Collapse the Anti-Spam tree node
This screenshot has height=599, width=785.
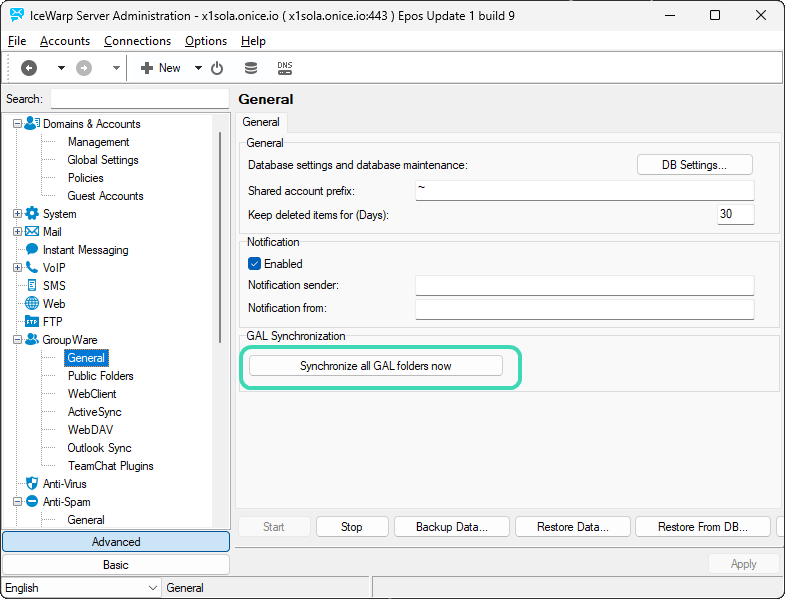[18, 501]
